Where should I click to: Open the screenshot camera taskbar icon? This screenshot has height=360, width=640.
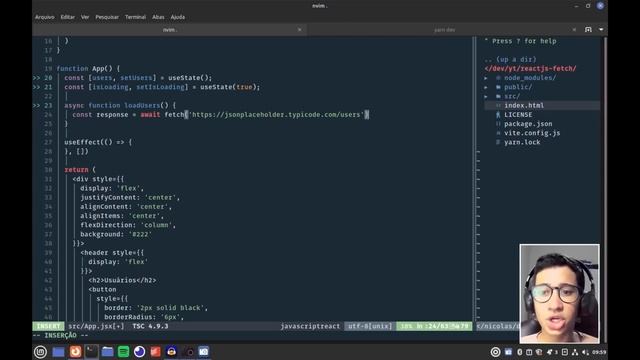coord(204,351)
